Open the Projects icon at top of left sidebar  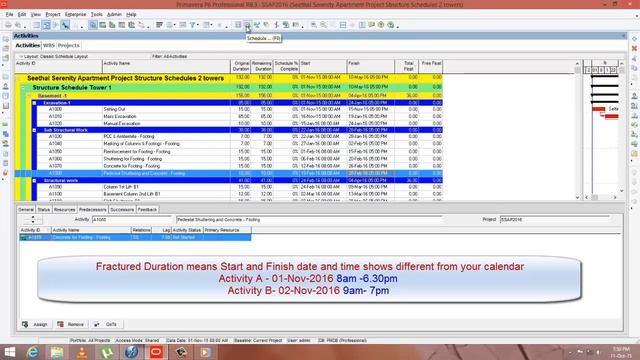tap(5, 39)
